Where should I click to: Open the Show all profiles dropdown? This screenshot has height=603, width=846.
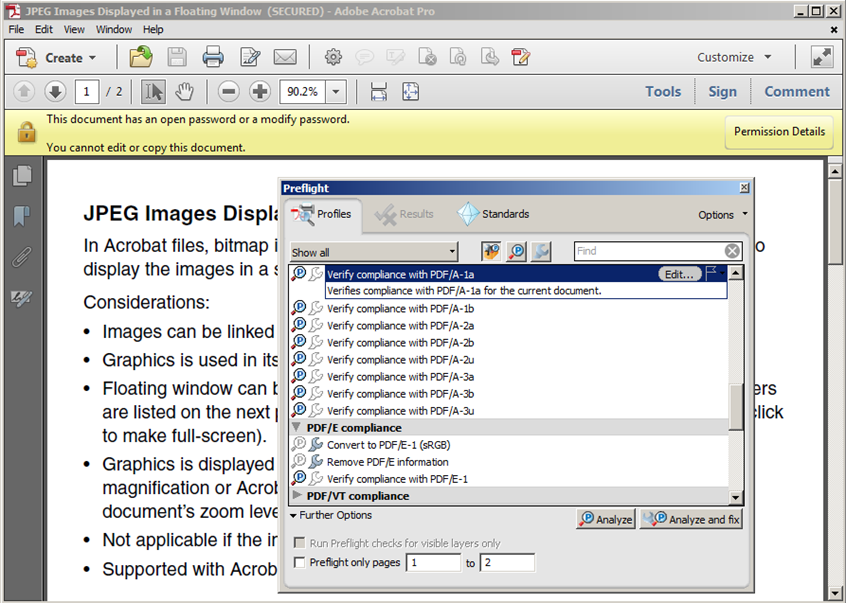[374, 252]
